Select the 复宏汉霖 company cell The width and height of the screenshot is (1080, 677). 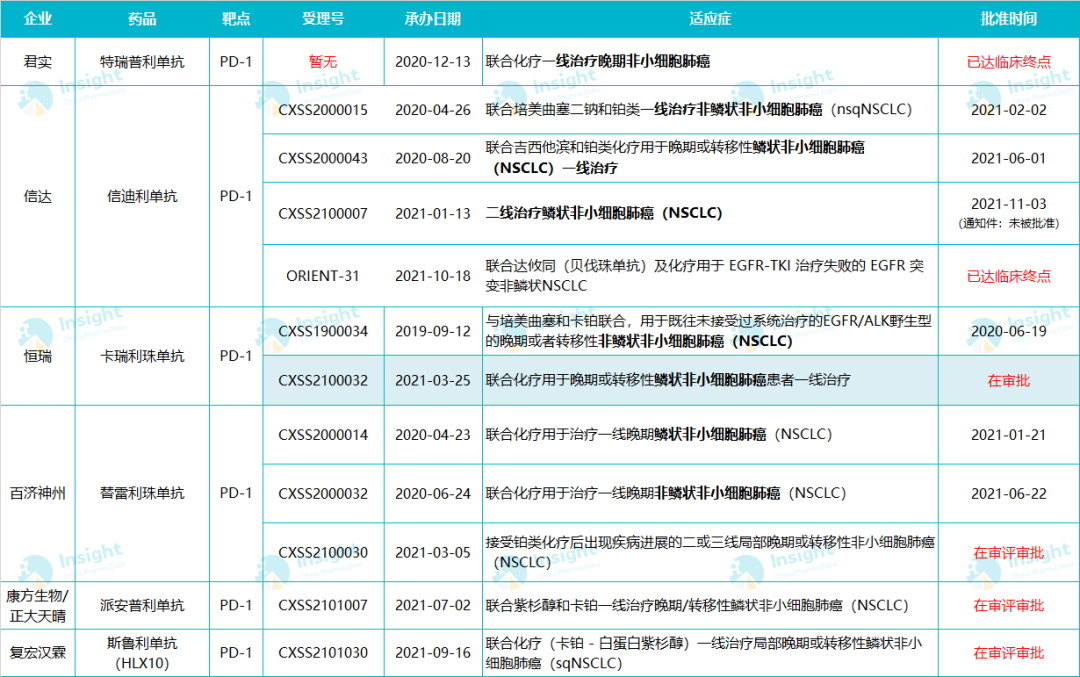coord(38,652)
